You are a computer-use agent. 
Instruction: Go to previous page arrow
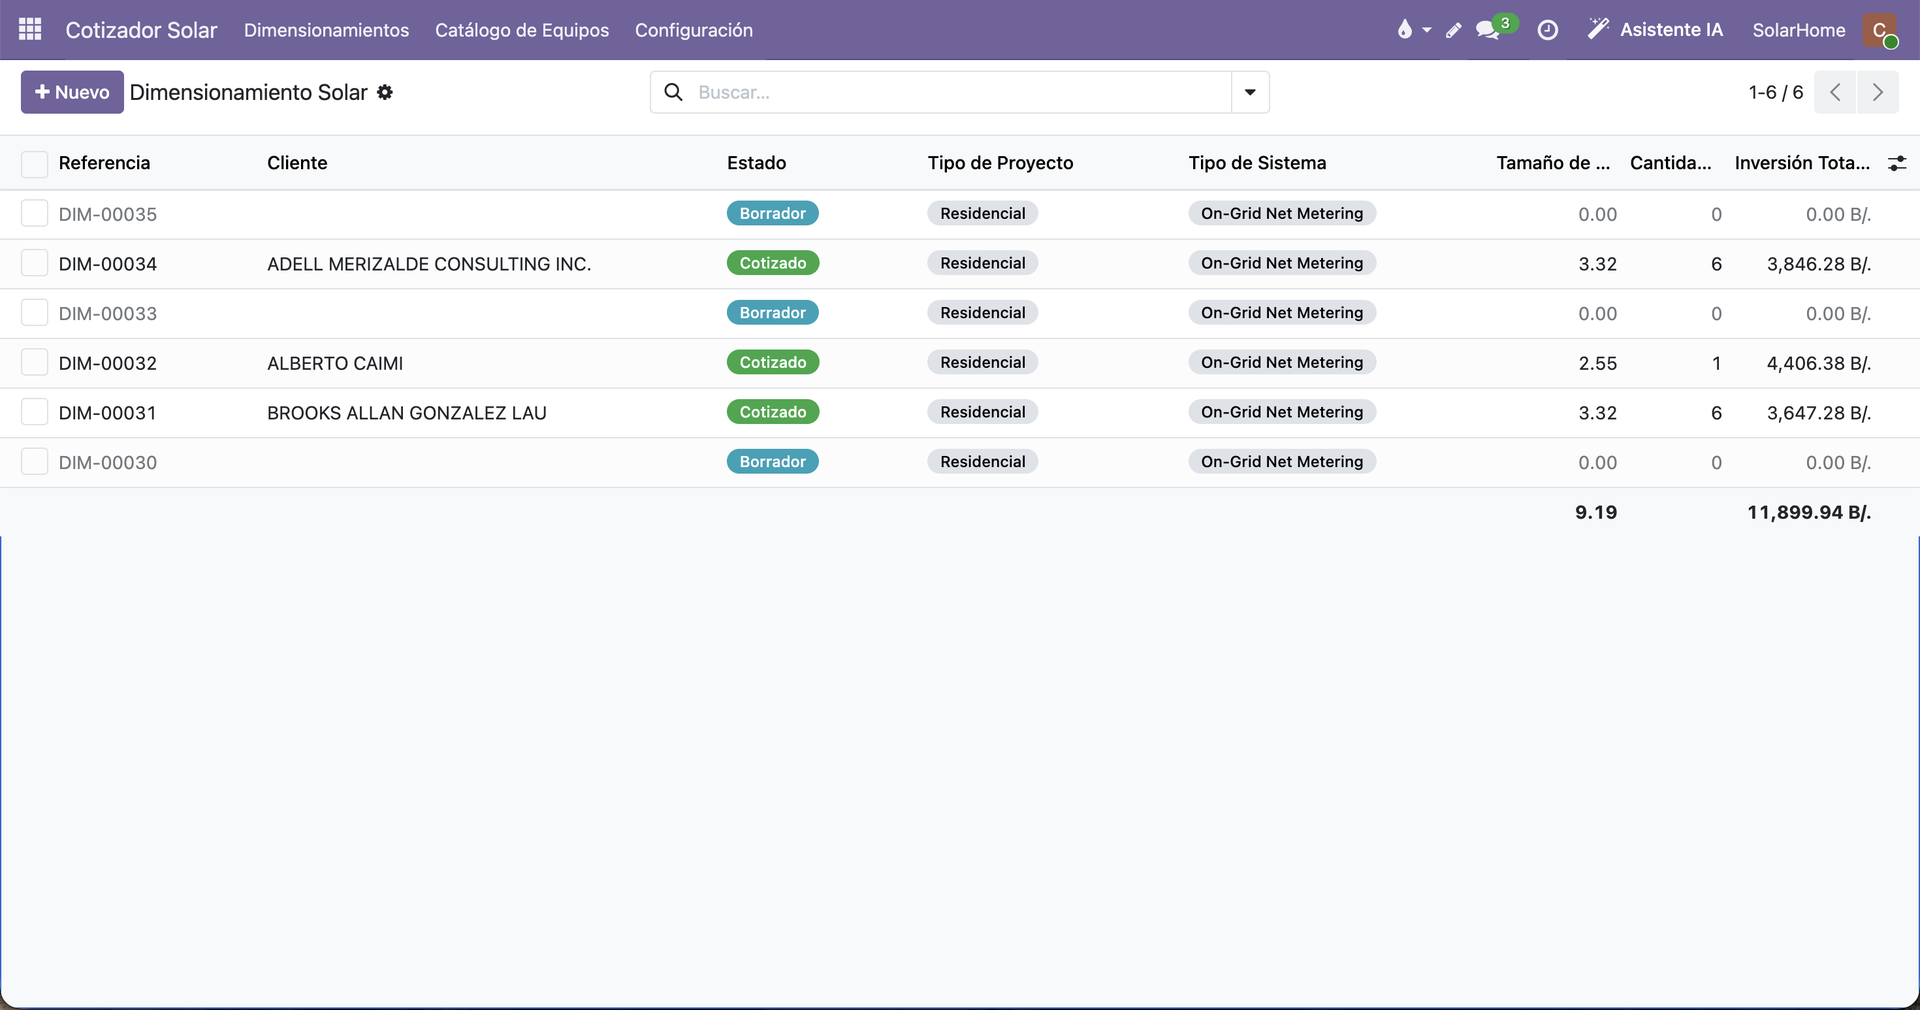point(1835,92)
